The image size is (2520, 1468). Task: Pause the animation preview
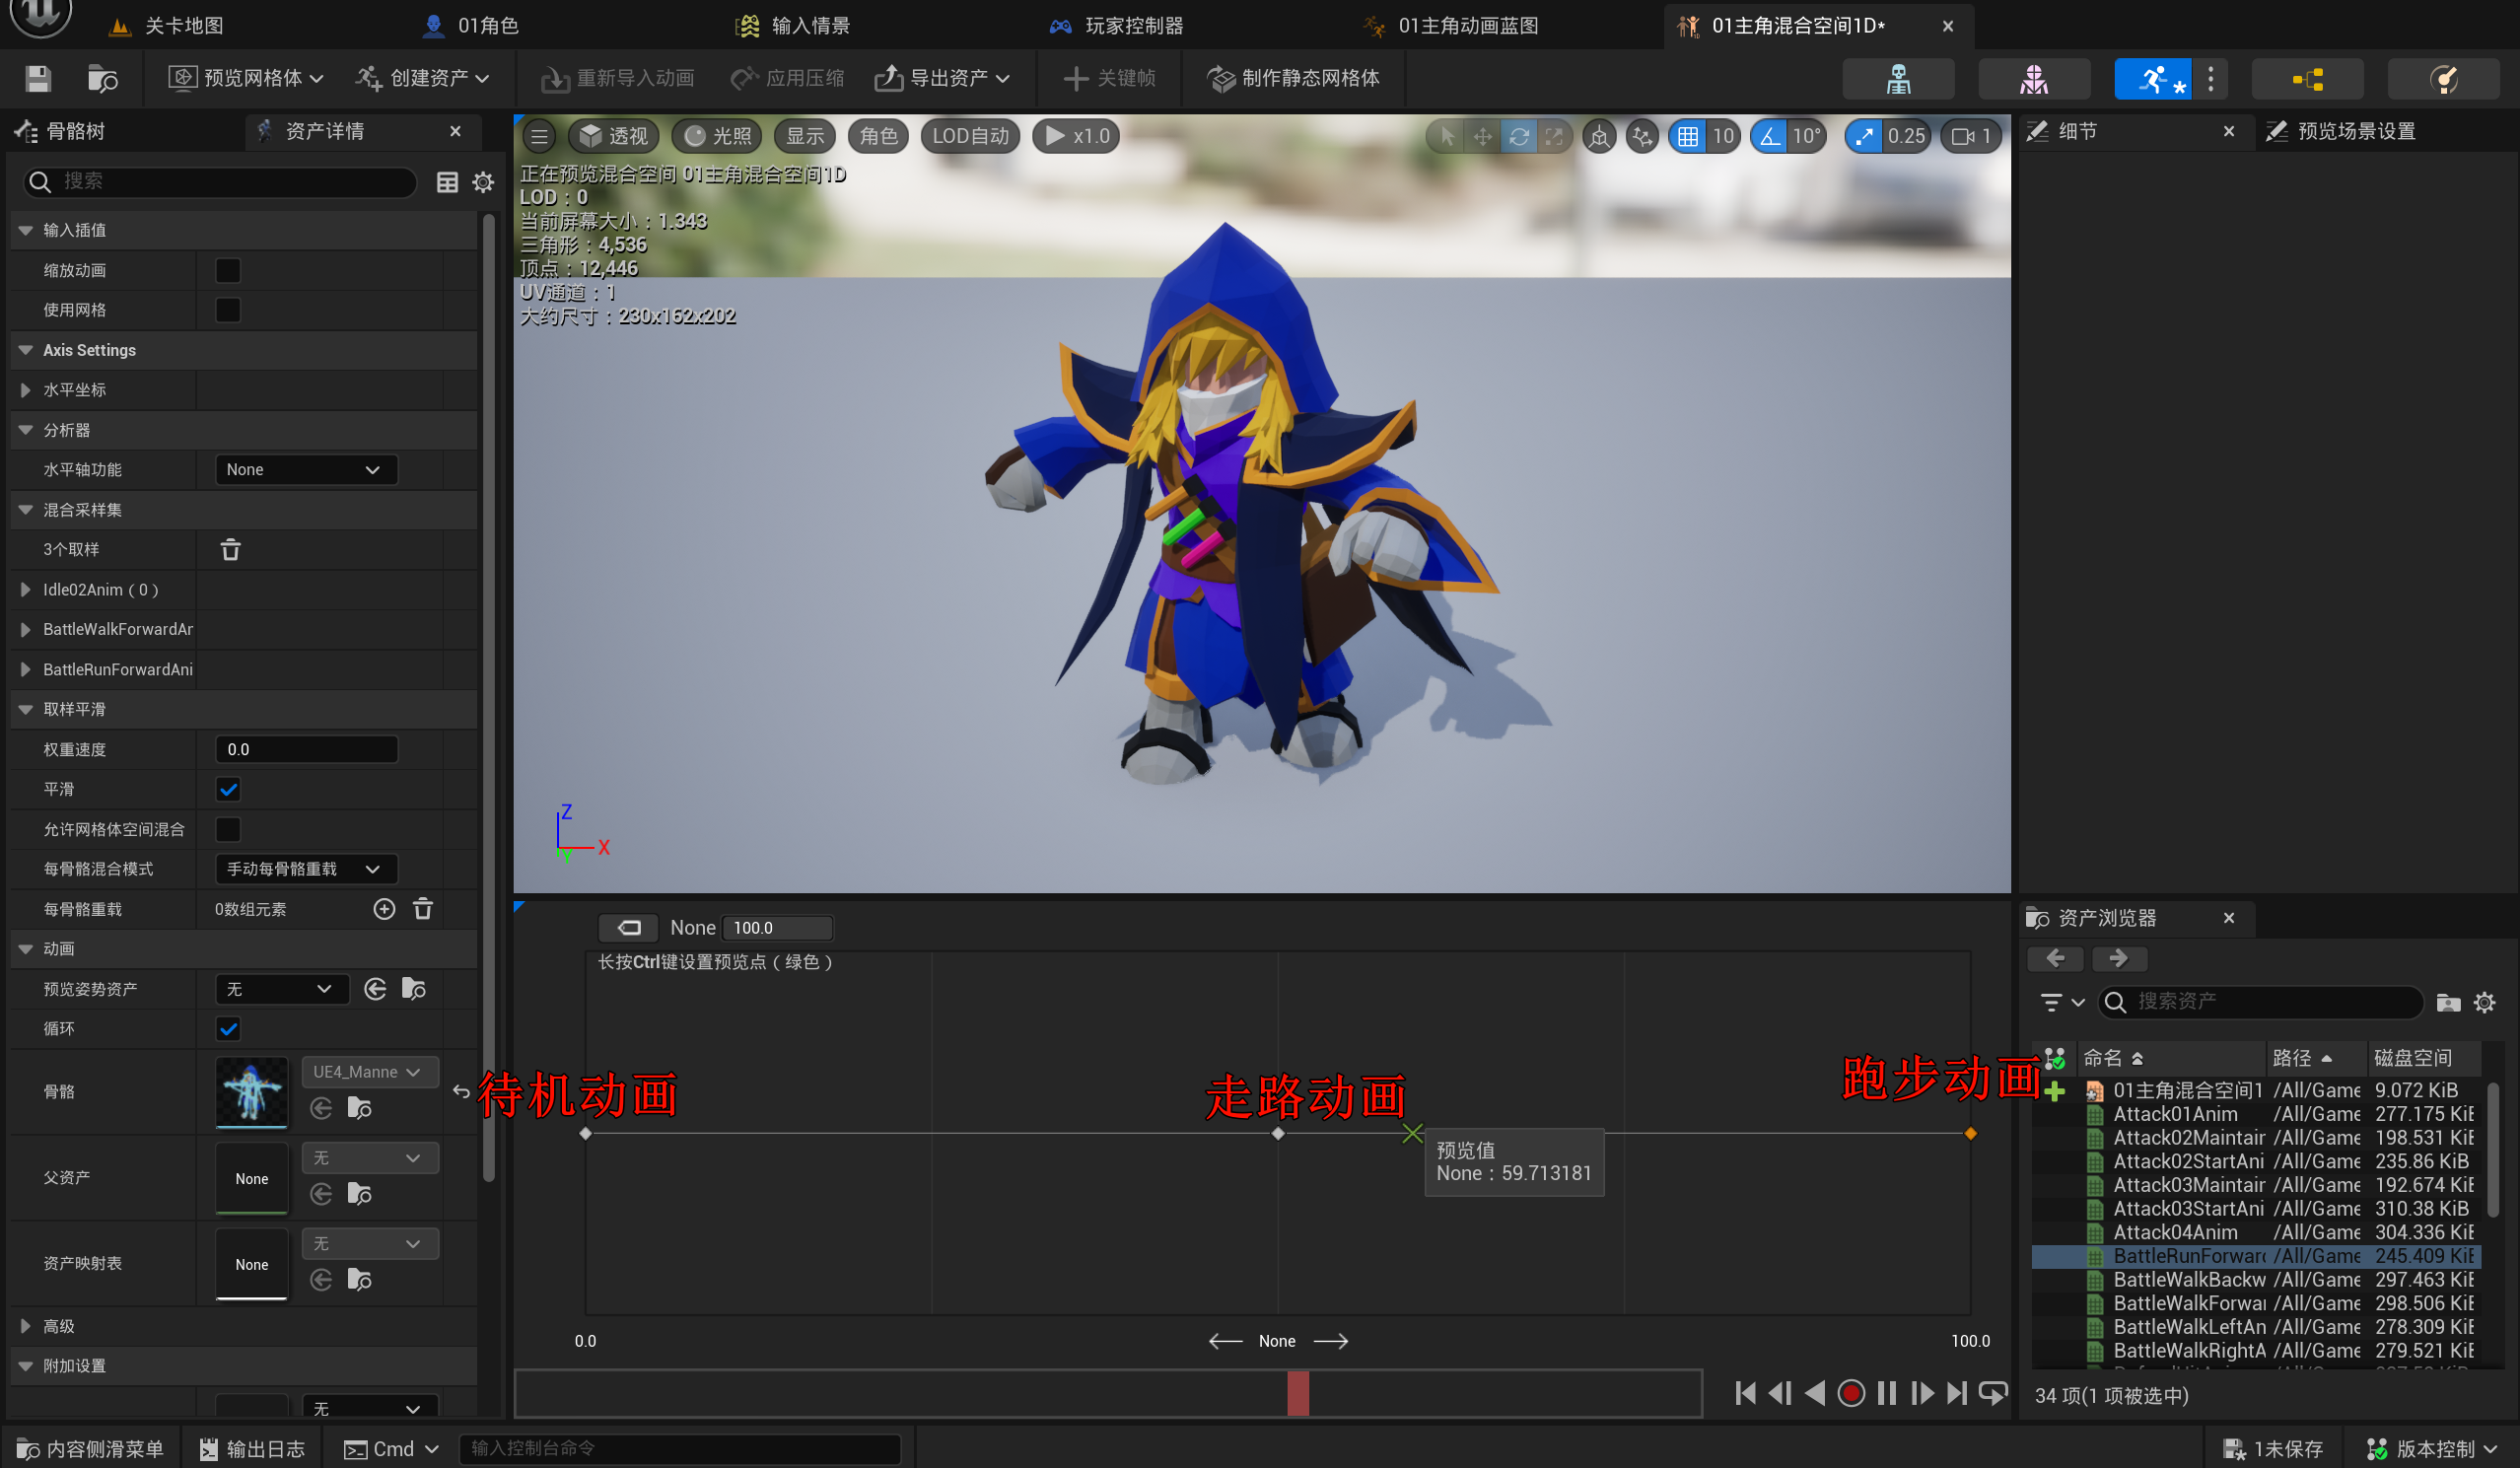tap(1886, 1393)
